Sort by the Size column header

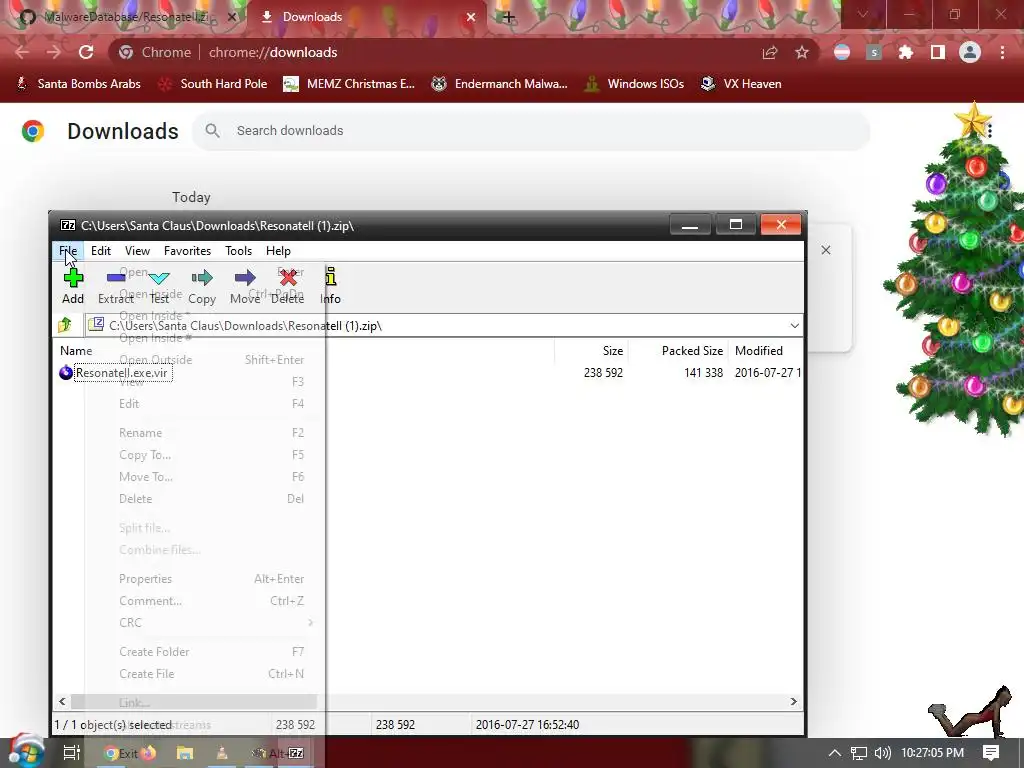point(592,351)
